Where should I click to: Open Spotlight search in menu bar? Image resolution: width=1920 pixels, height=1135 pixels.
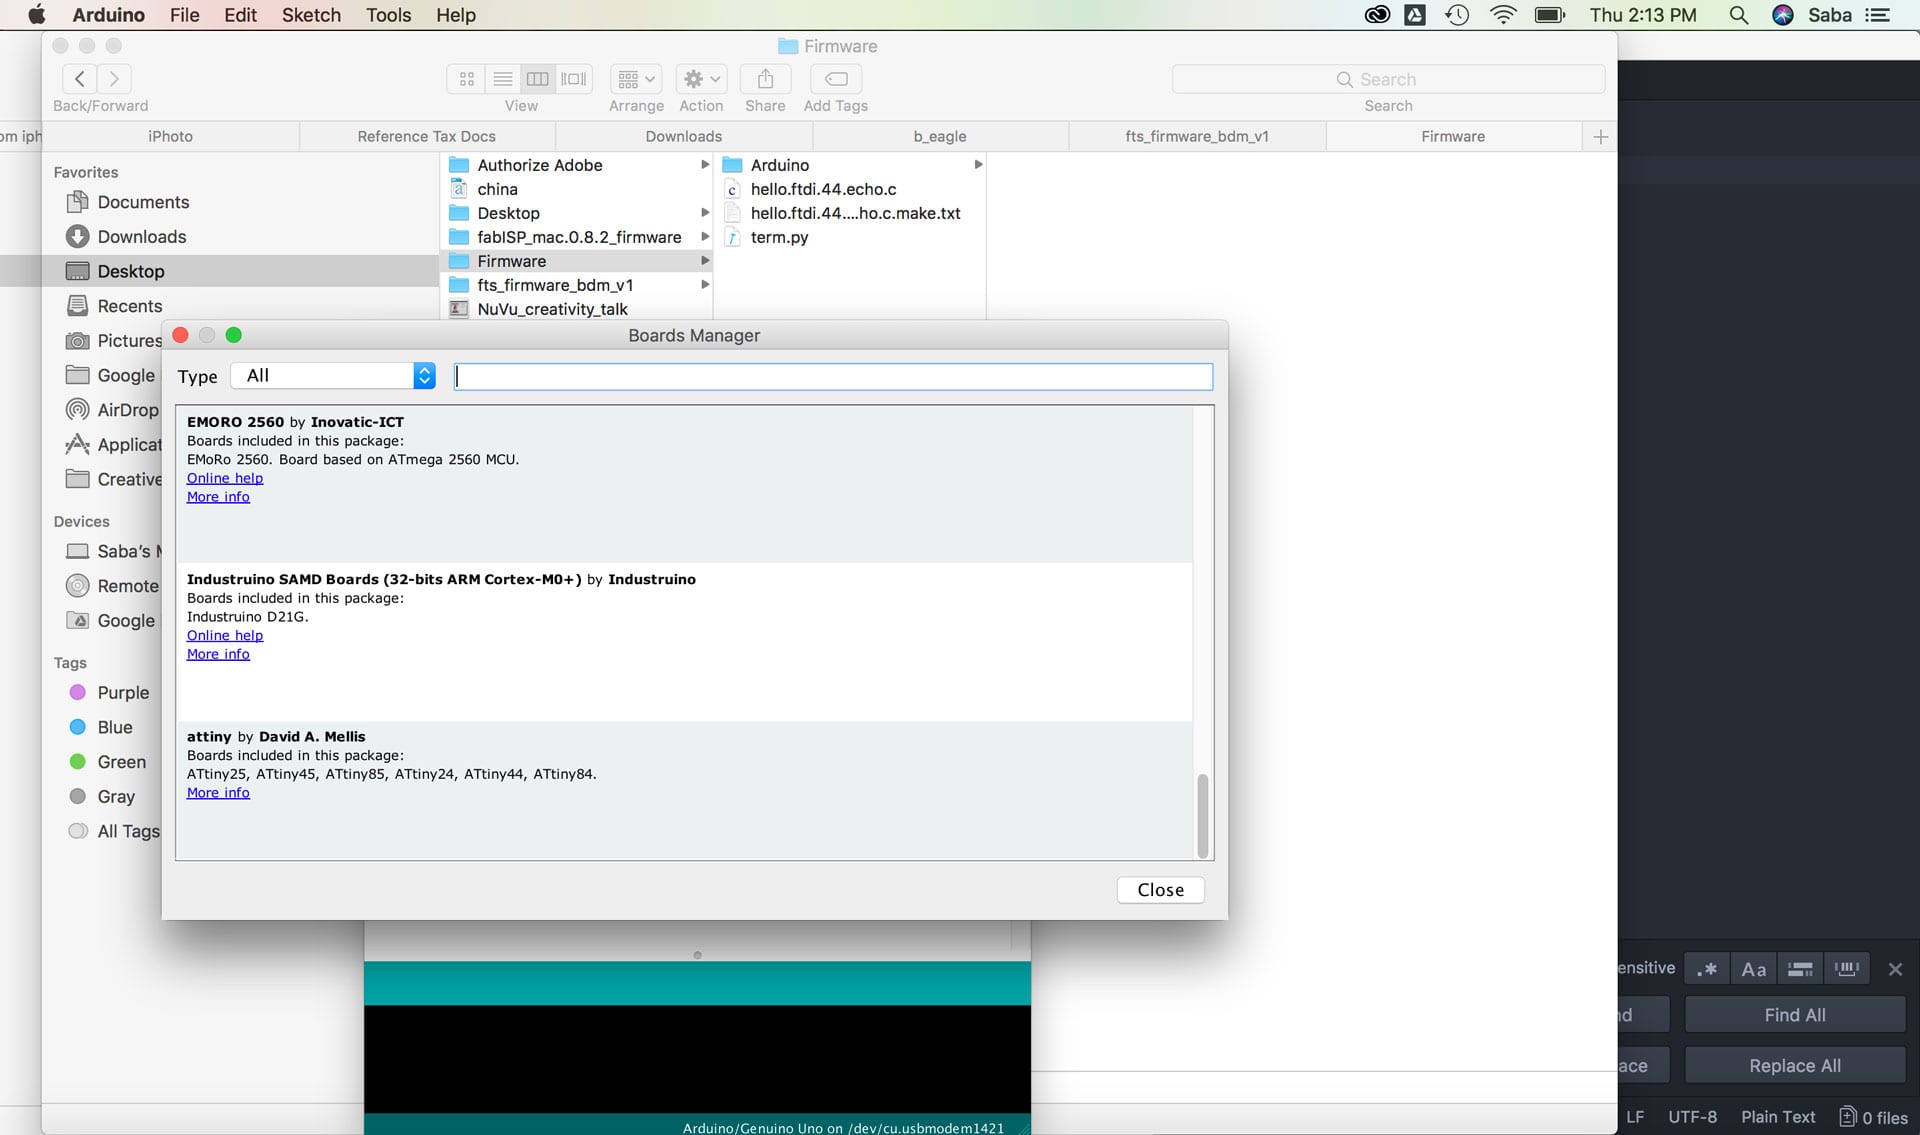coord(1739,15)
